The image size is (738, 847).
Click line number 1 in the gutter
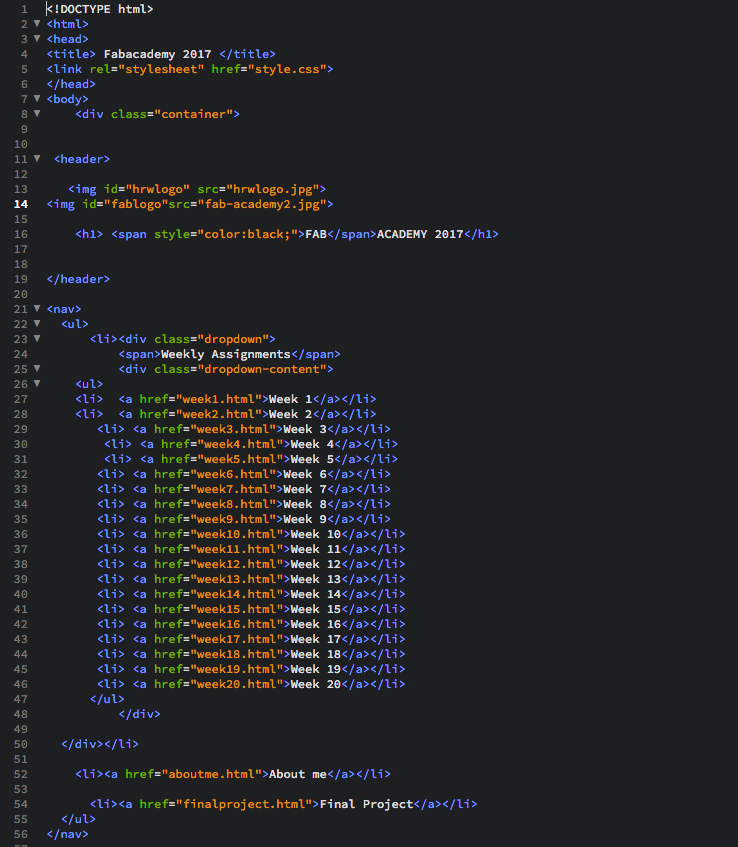(24, 9)
